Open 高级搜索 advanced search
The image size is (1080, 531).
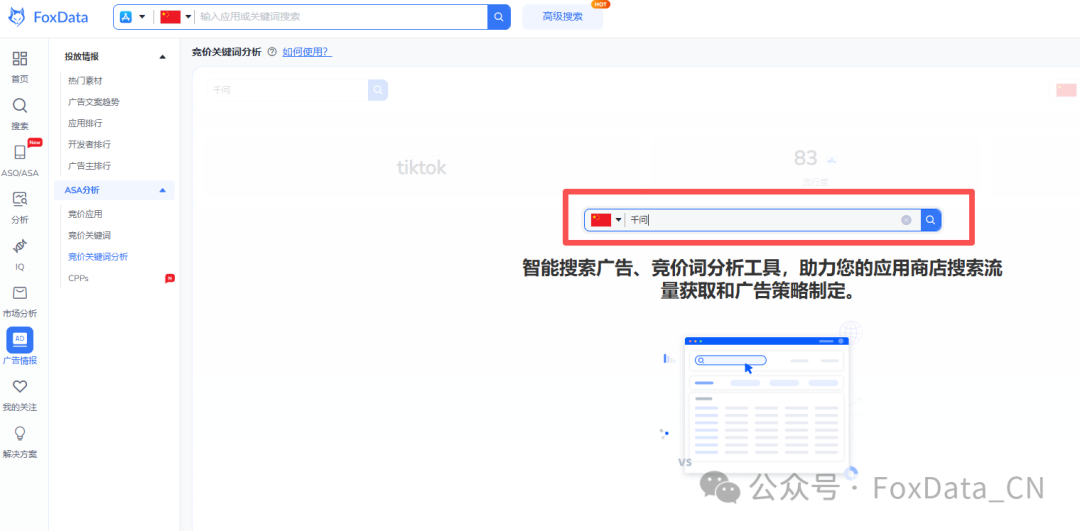[x=563, y=17]
